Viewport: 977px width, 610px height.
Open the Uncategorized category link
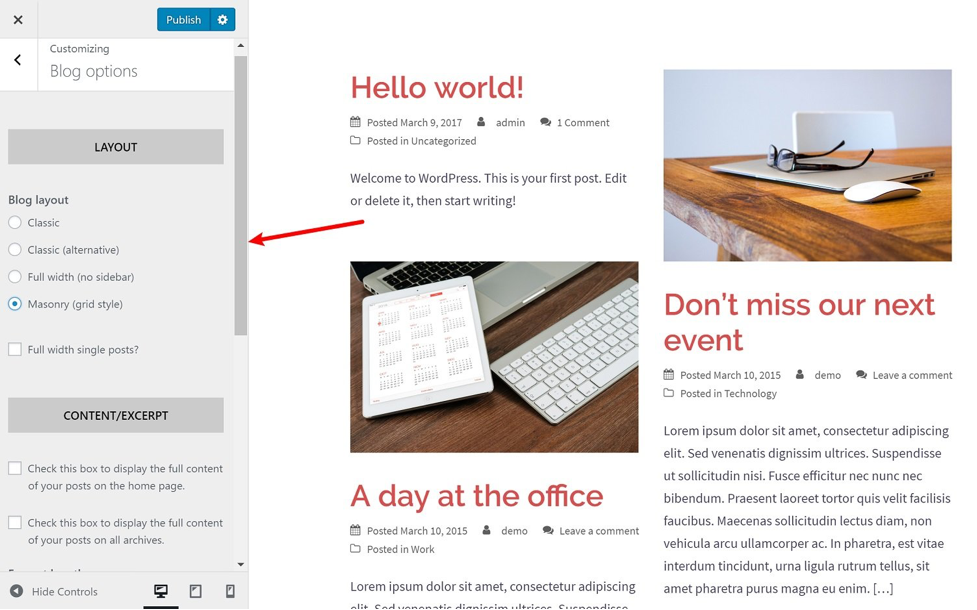444,141
